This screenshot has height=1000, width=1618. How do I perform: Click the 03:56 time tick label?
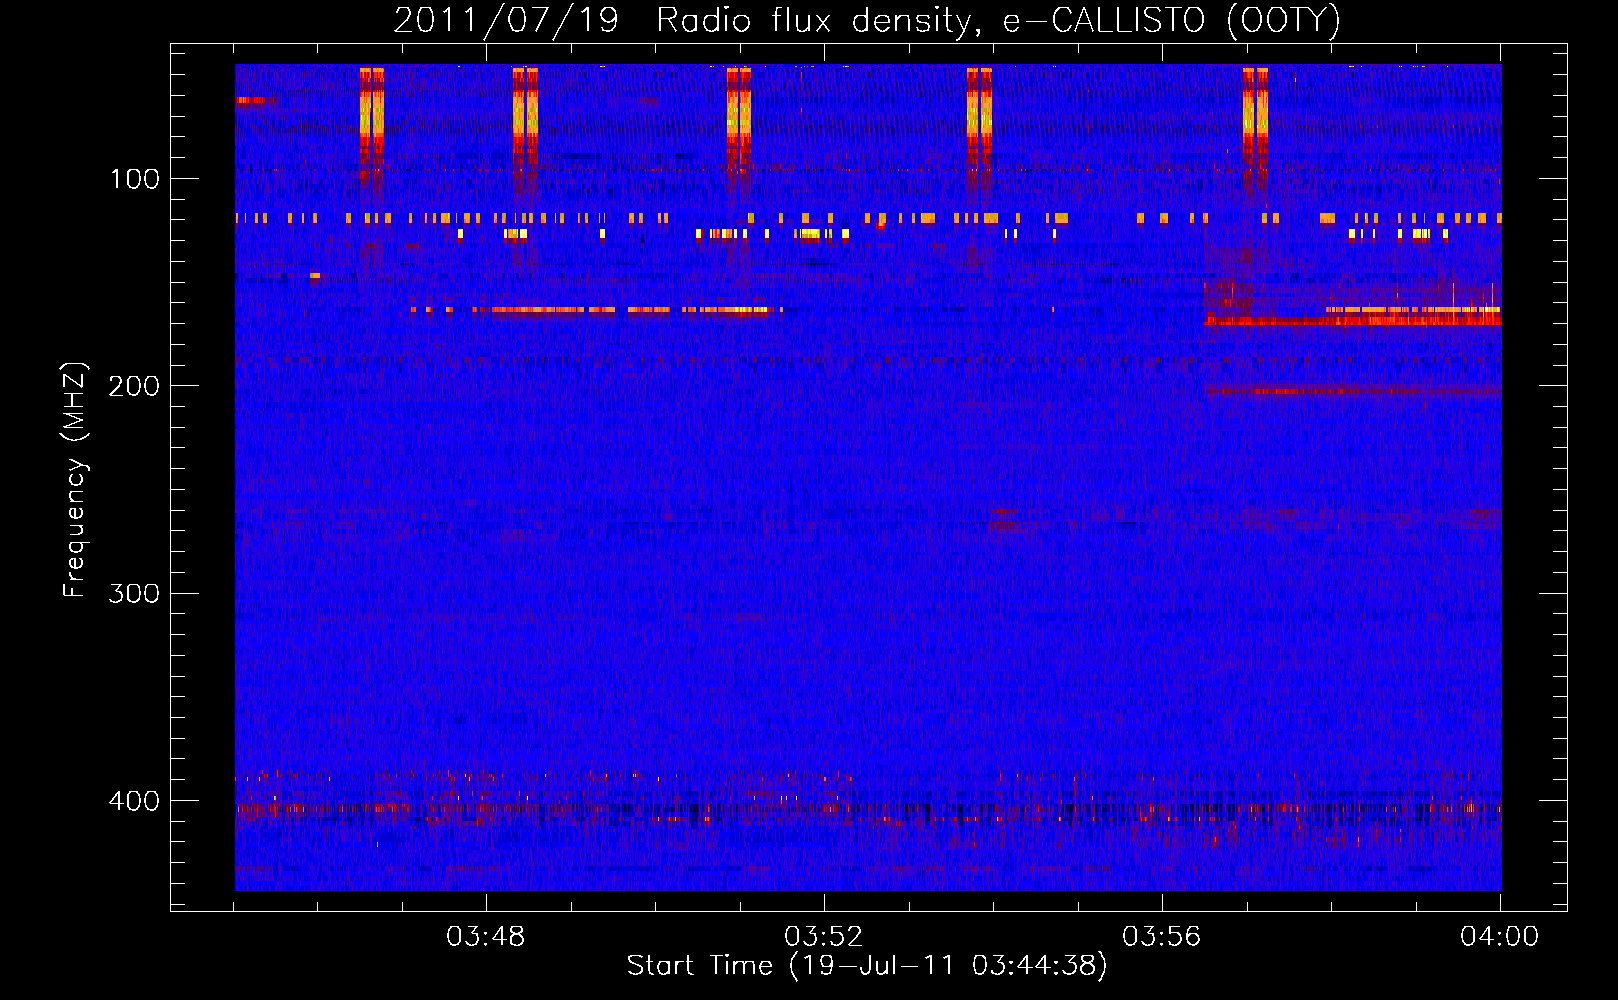pyautogui.click(x=1161, y=937)
